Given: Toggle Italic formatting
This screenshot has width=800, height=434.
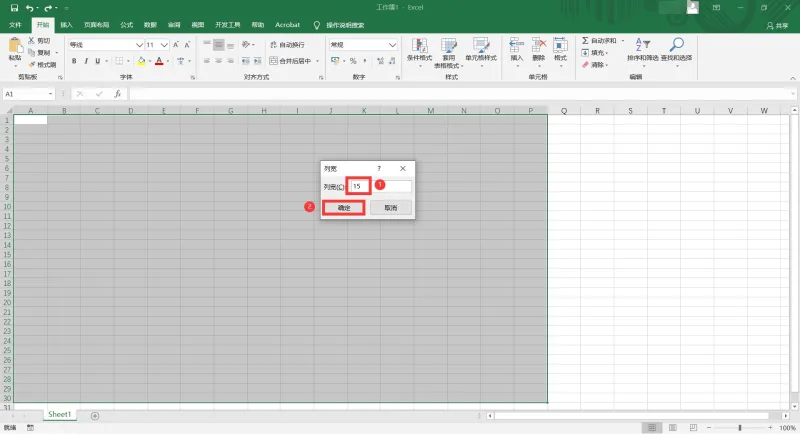Looking at the screenshot, I should tap(86, 61).
